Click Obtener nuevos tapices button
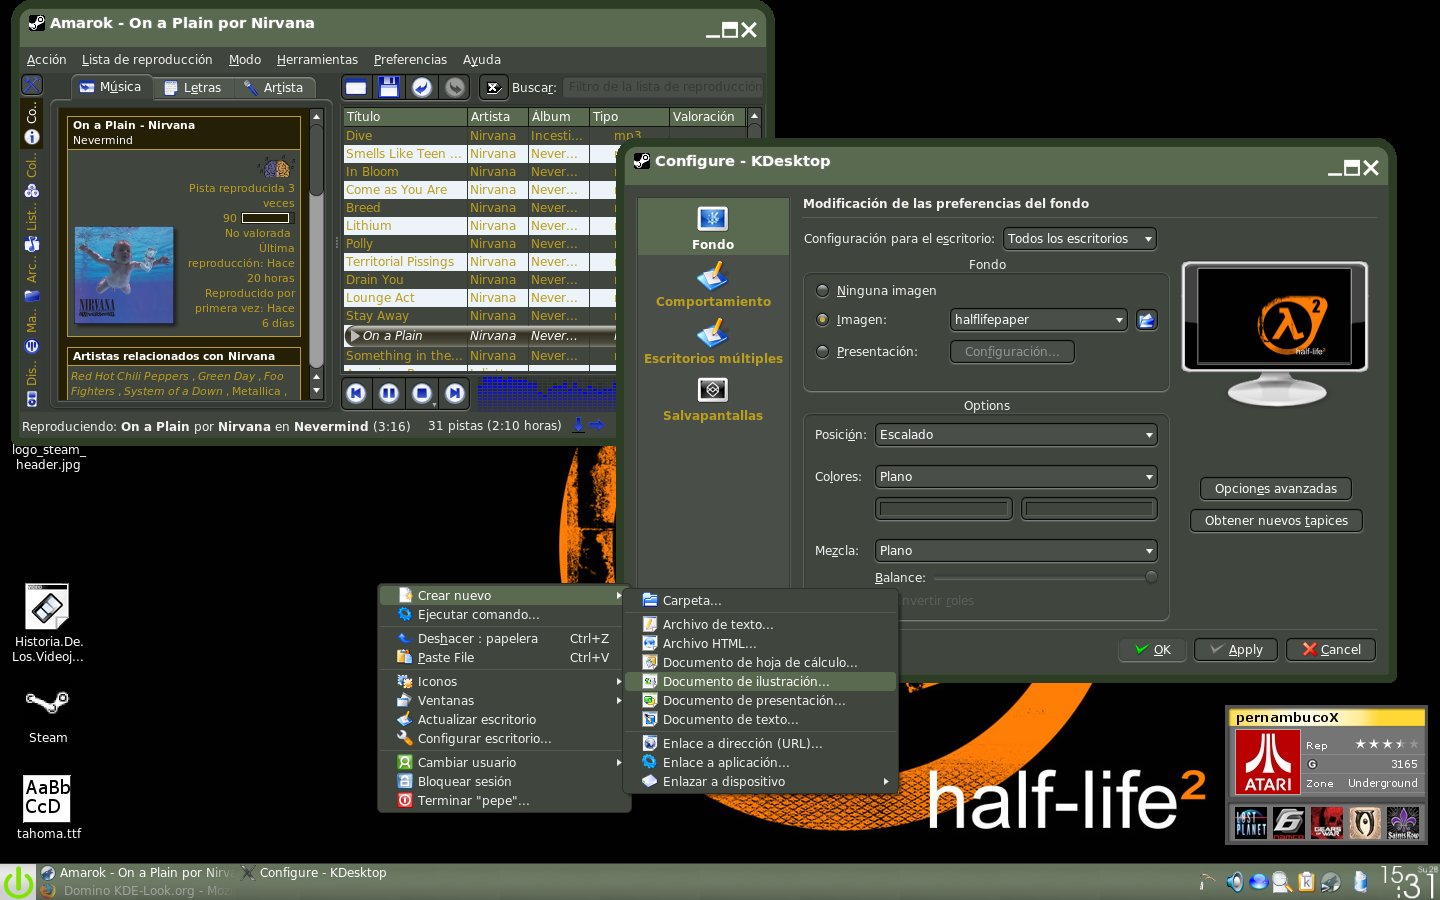1440x900 pixels. (x=1276, y=521)
